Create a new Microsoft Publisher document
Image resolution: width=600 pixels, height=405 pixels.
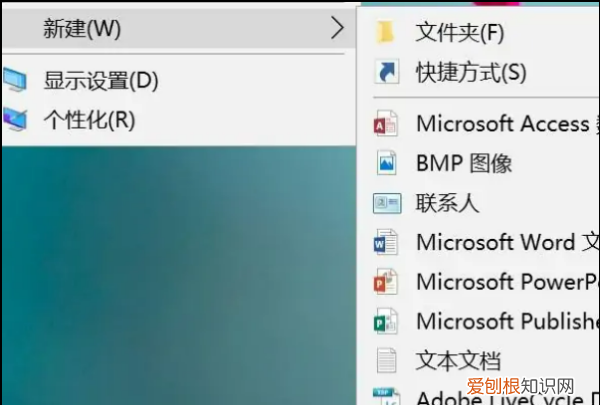508,321
